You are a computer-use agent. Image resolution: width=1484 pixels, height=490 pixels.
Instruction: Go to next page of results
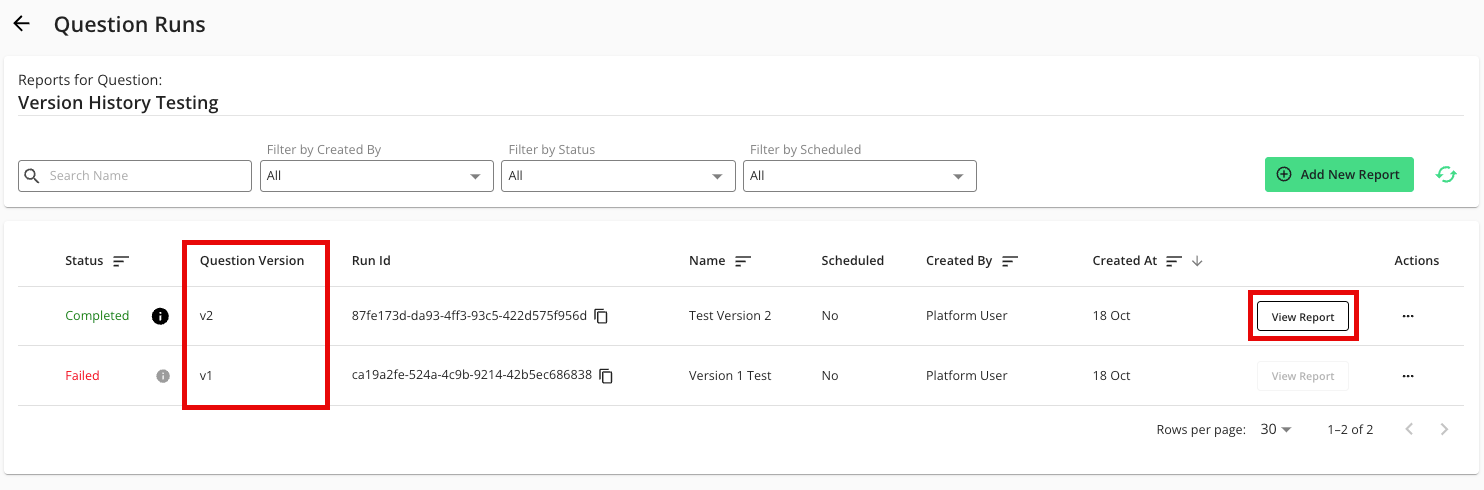point(1443,429)
